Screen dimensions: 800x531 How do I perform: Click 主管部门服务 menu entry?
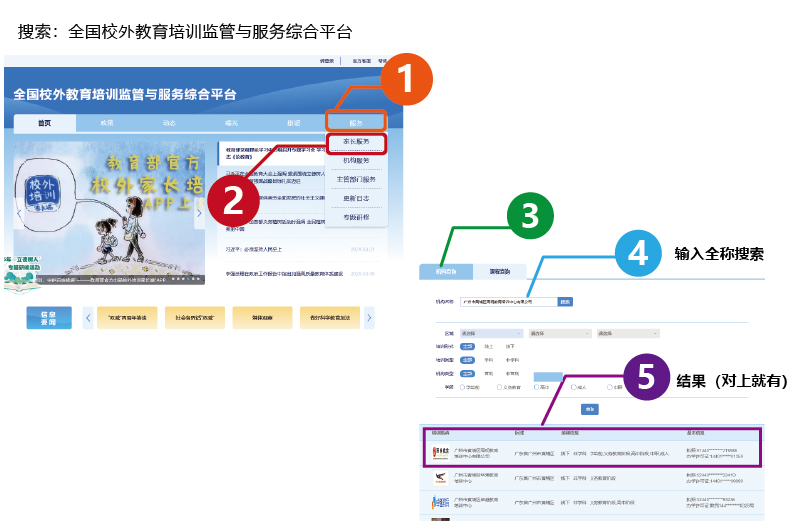pos(355,179)
